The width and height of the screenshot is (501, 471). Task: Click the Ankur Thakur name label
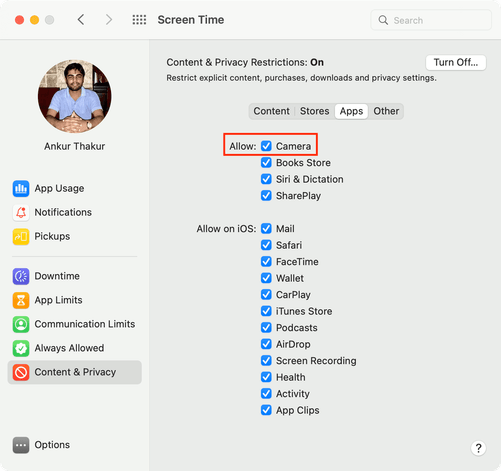tap(75, 146)
